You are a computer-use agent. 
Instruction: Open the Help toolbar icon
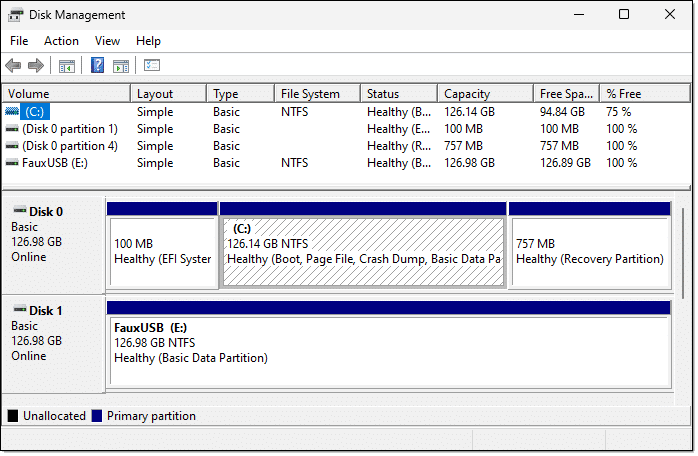tap(97, 65)
